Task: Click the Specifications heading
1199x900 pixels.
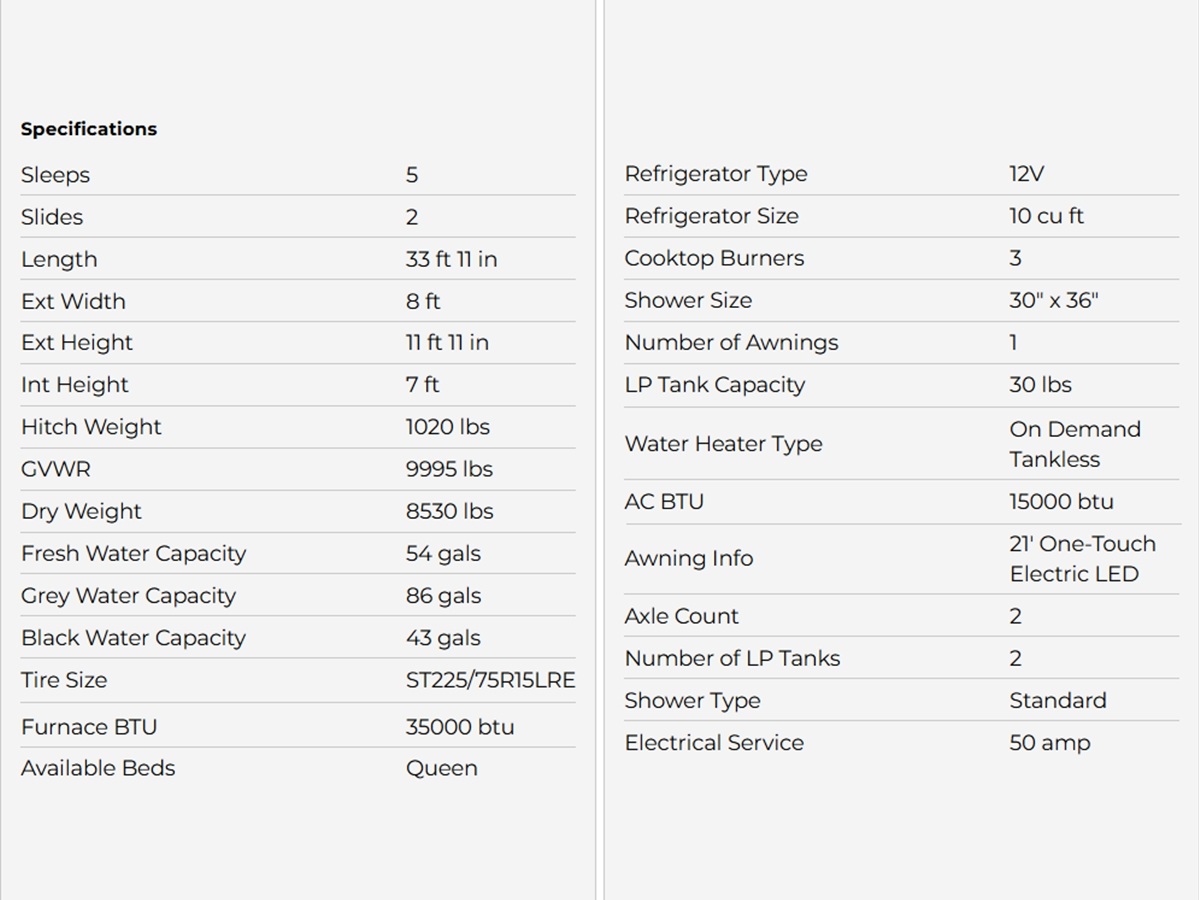Action: coord(89,129)
